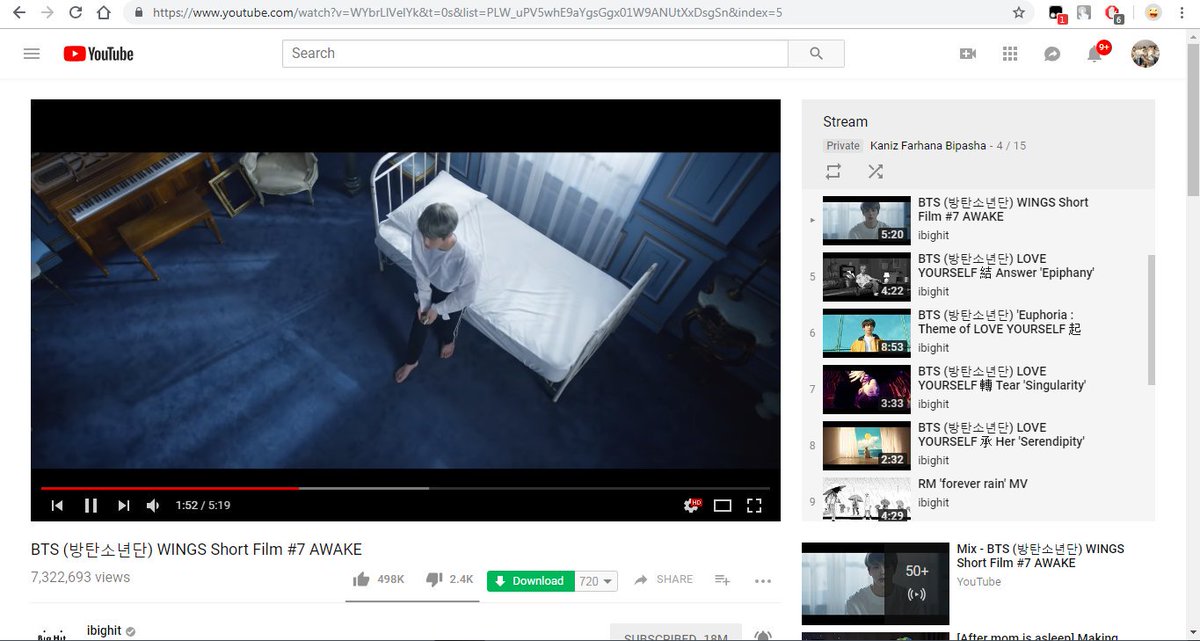Play RM 'forever rain' MV
The height and width of the screenshot is (641, 1200).
pos(978,497)
